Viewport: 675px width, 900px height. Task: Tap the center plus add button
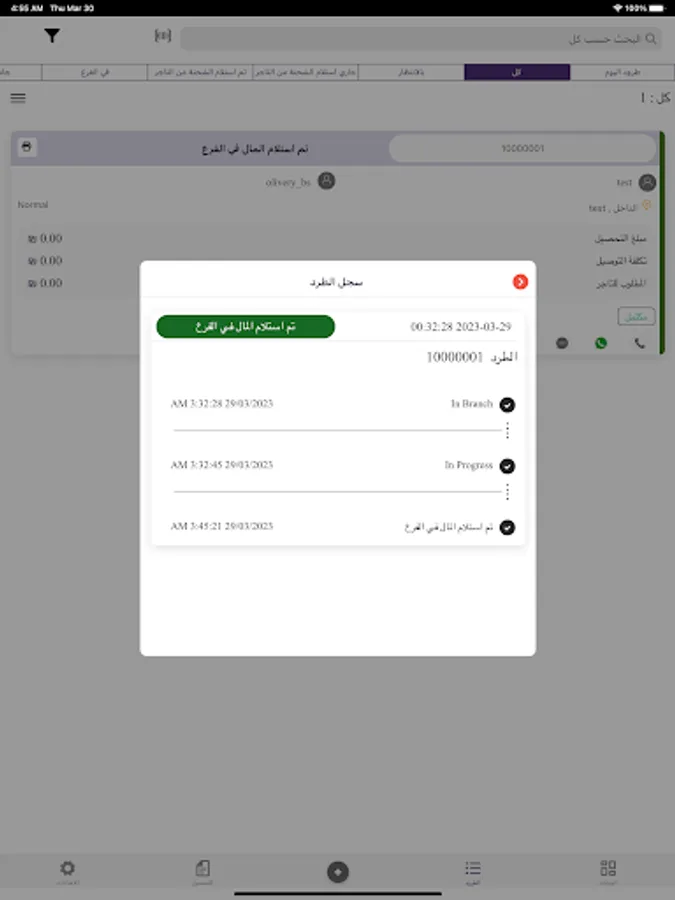pos(338,872)
